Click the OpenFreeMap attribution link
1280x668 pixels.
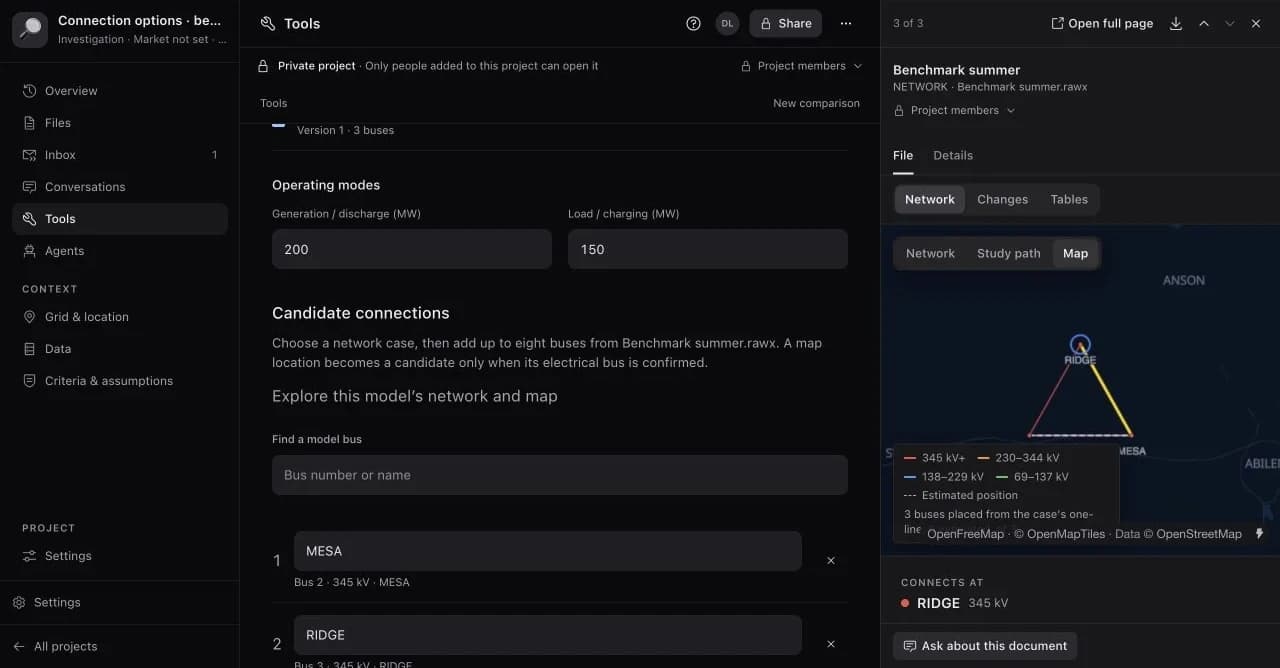(965, 534)
